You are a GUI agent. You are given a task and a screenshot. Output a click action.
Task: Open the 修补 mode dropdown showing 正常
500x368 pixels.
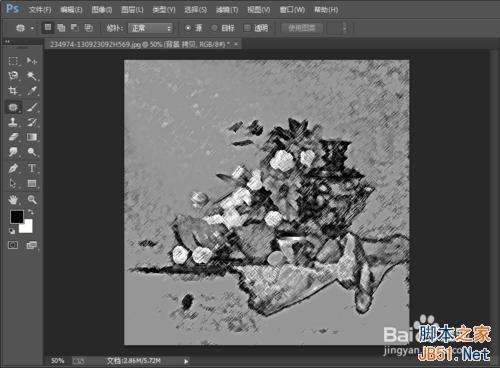pyautogui.click(x=150, y=28)
